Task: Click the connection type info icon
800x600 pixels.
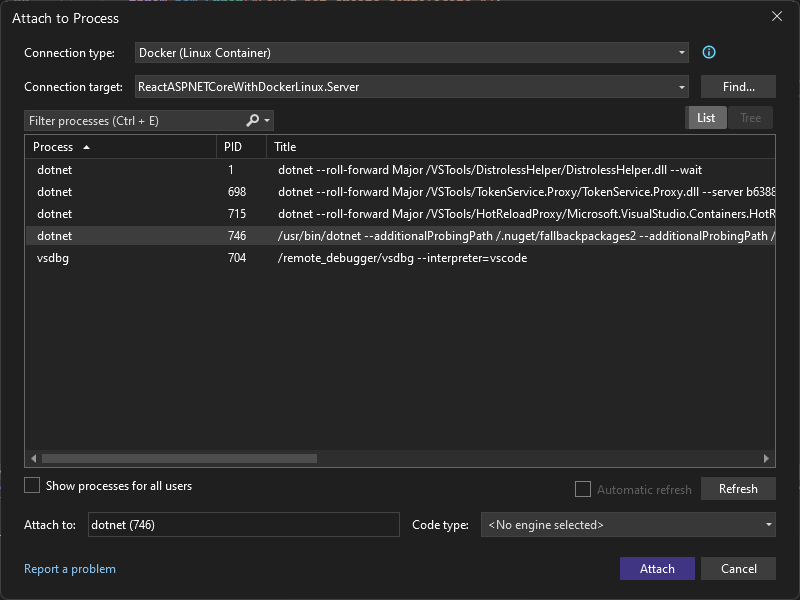Action: point(709,52)
